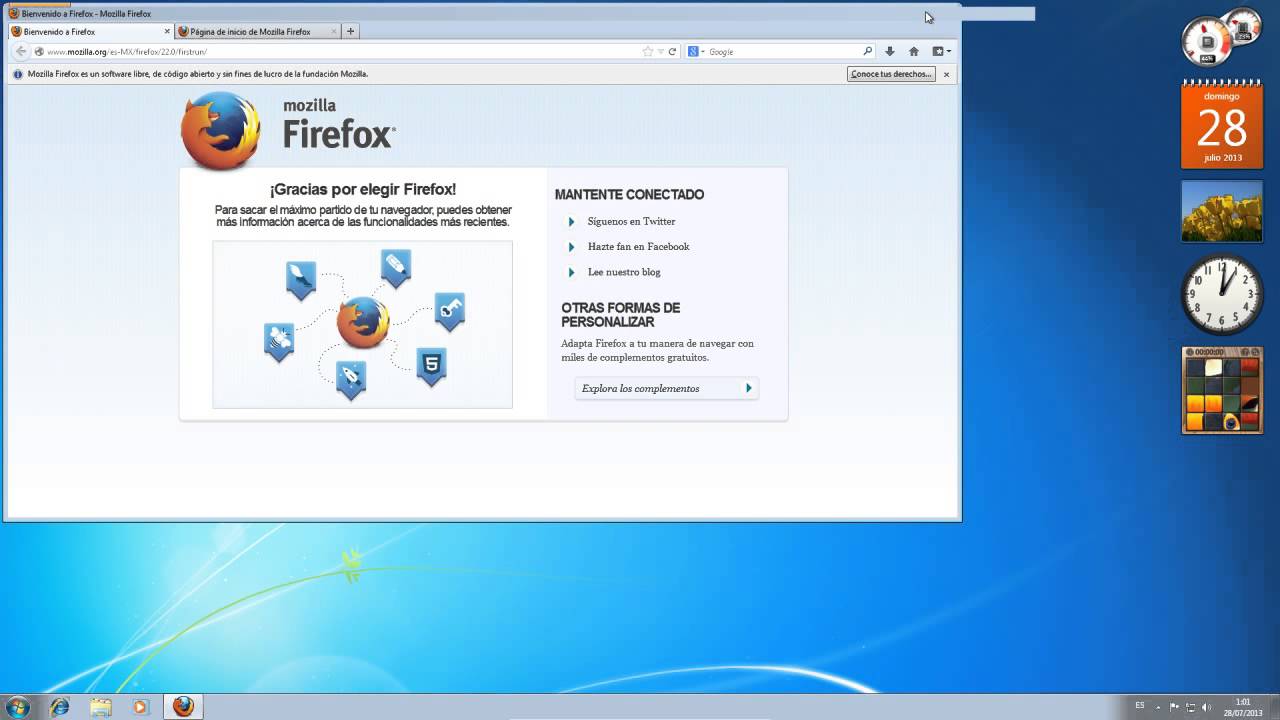Open the Google search engine dropdown
Screen dimensions: 1280x720
coord(696,51)
